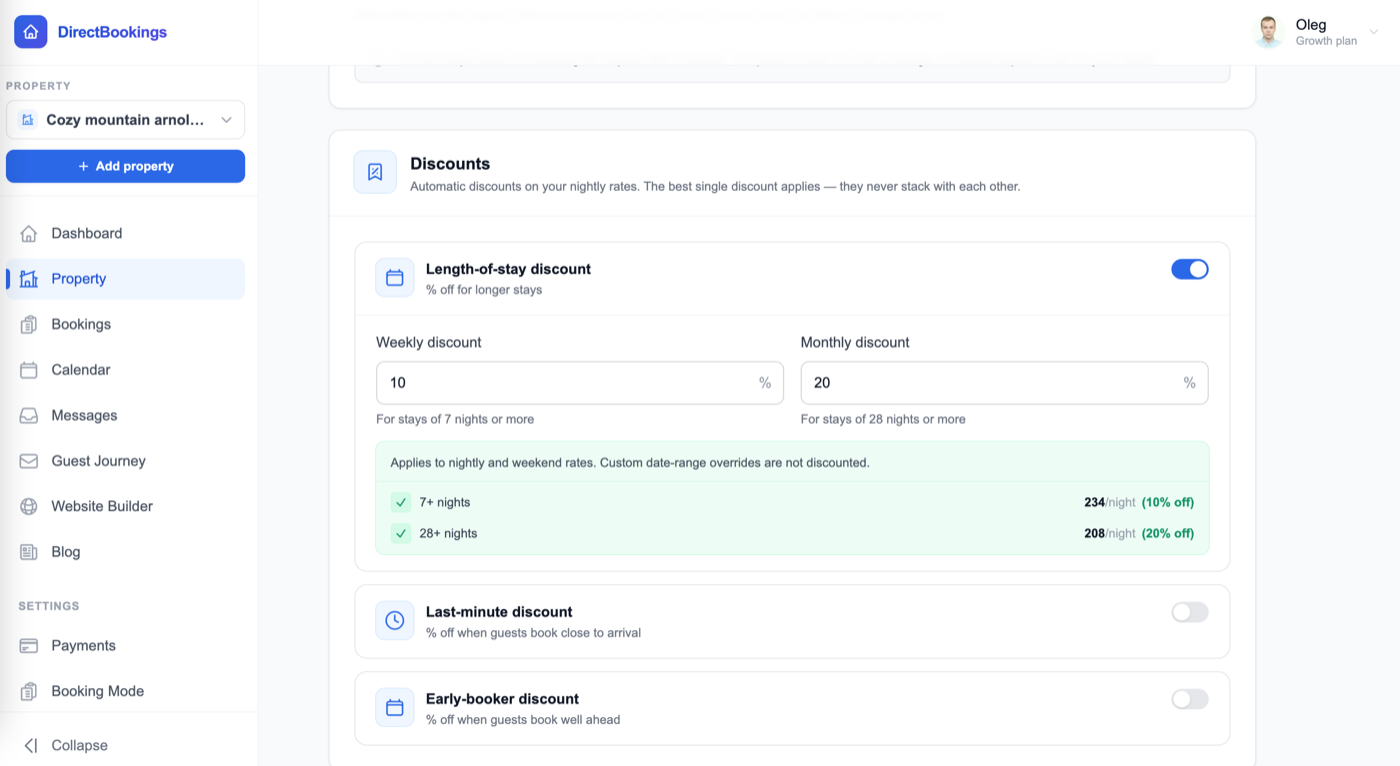Click the Payments card icon

coord(29,646)
